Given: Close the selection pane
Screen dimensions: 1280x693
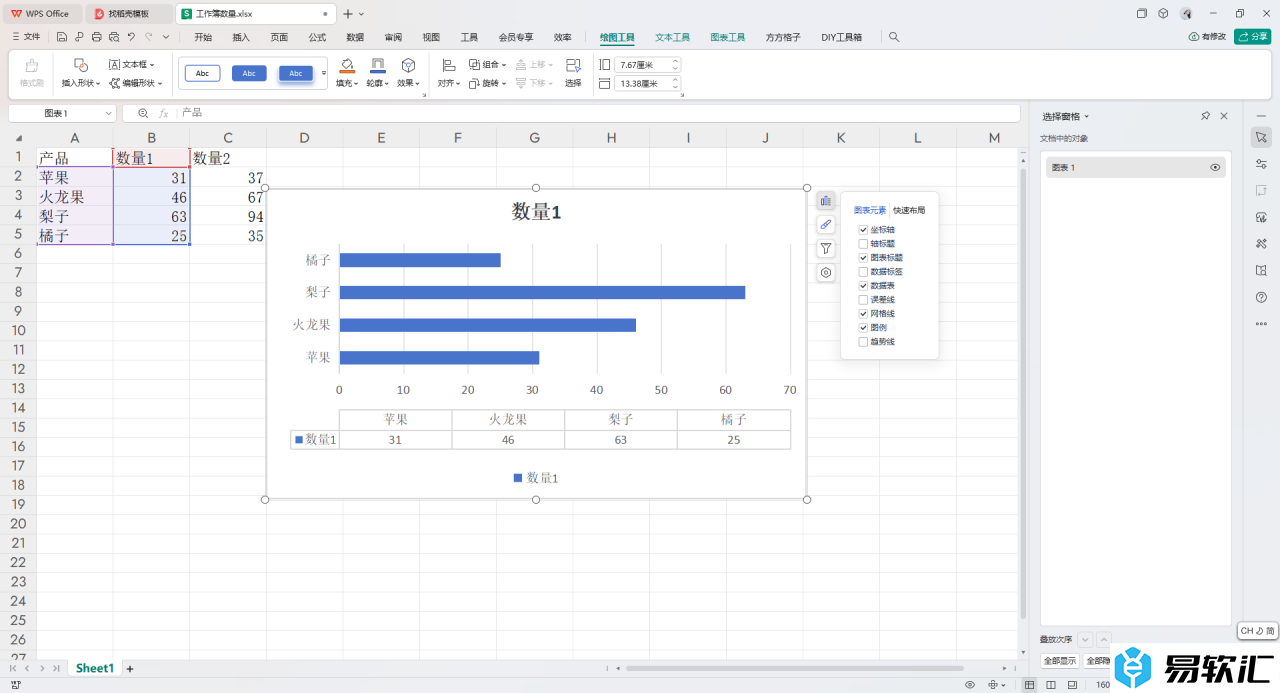Looking at the screenshot, I should 1223,116.
